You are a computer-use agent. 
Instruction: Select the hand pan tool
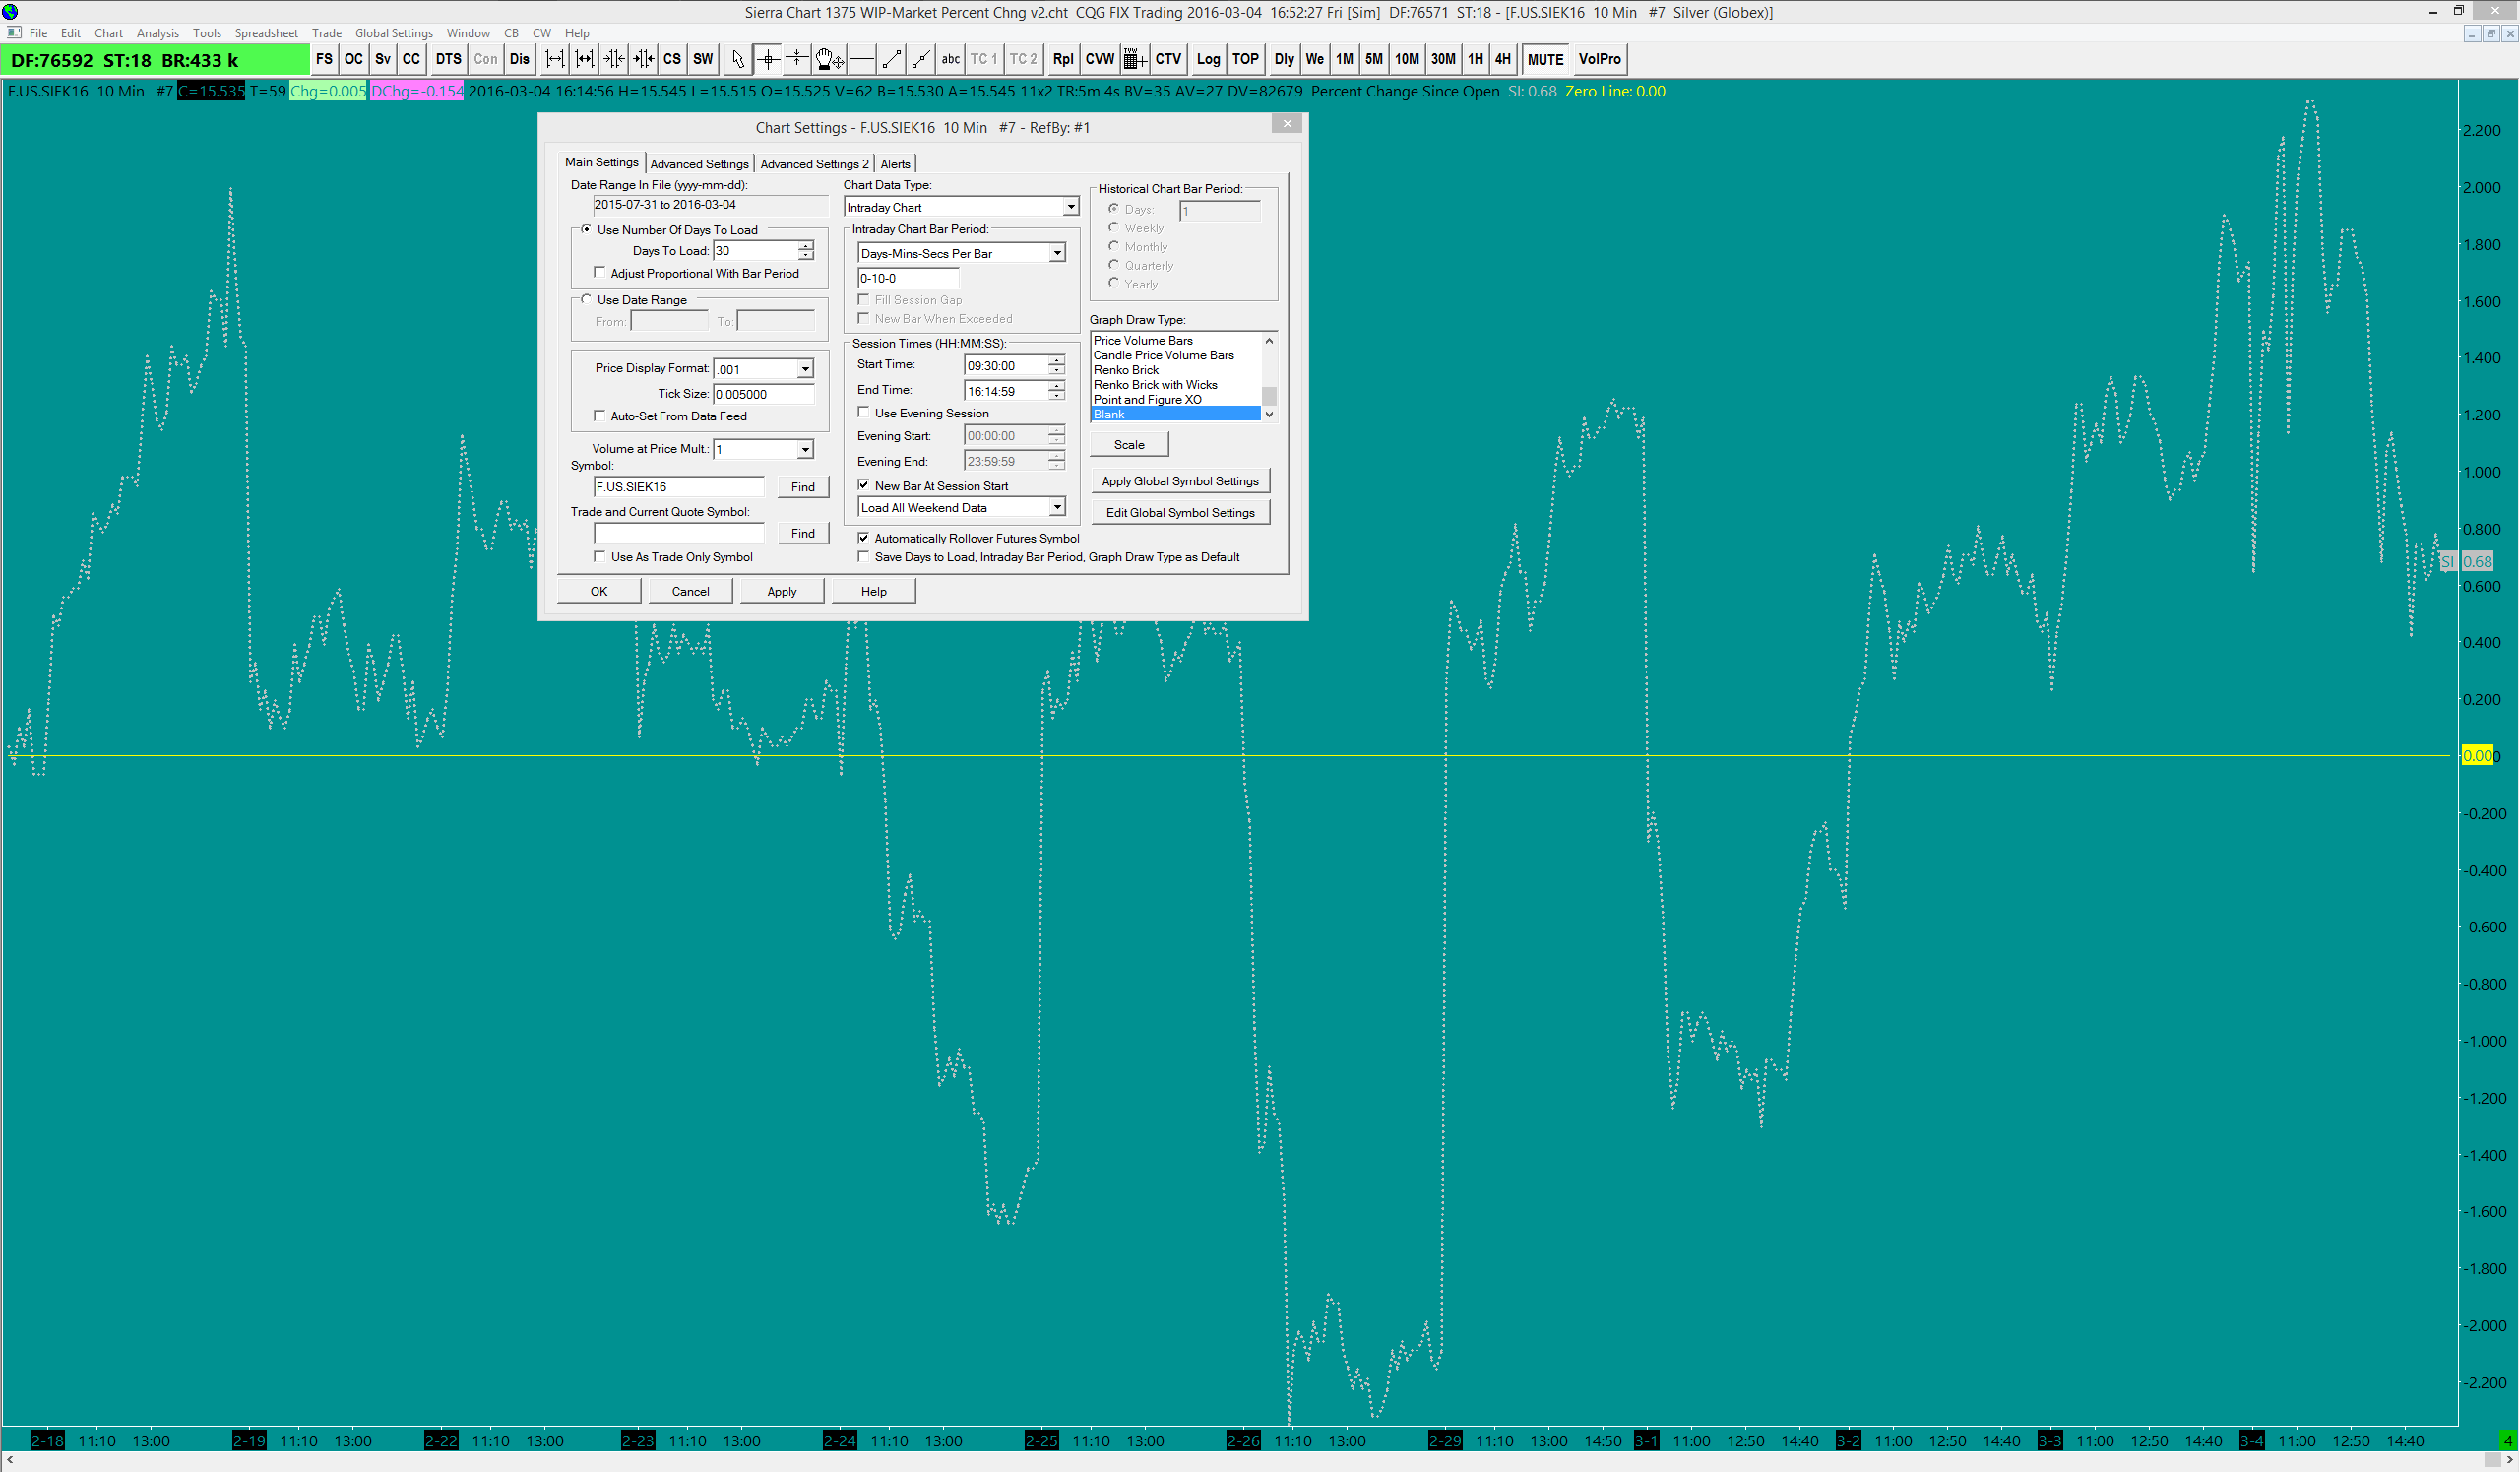[829, 59]
